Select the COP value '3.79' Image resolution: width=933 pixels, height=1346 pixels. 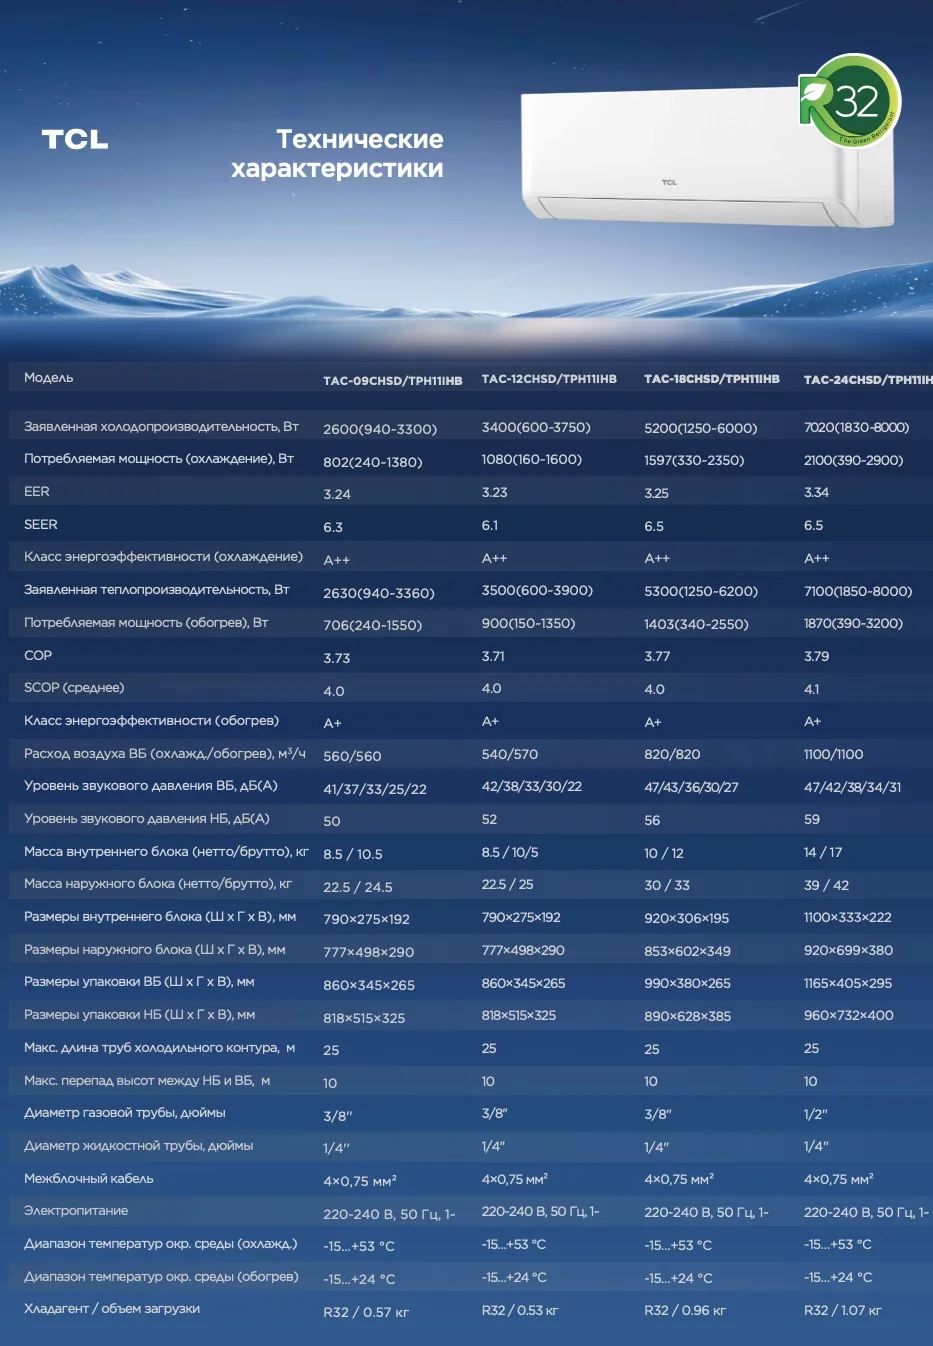click(816, 656)
